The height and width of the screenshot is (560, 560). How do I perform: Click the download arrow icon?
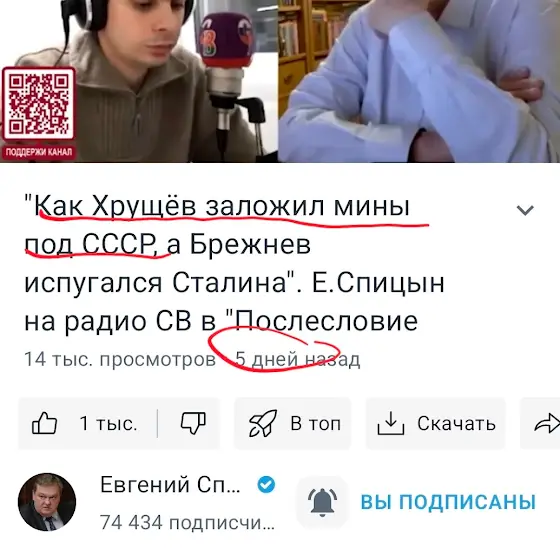coord(391,423)
